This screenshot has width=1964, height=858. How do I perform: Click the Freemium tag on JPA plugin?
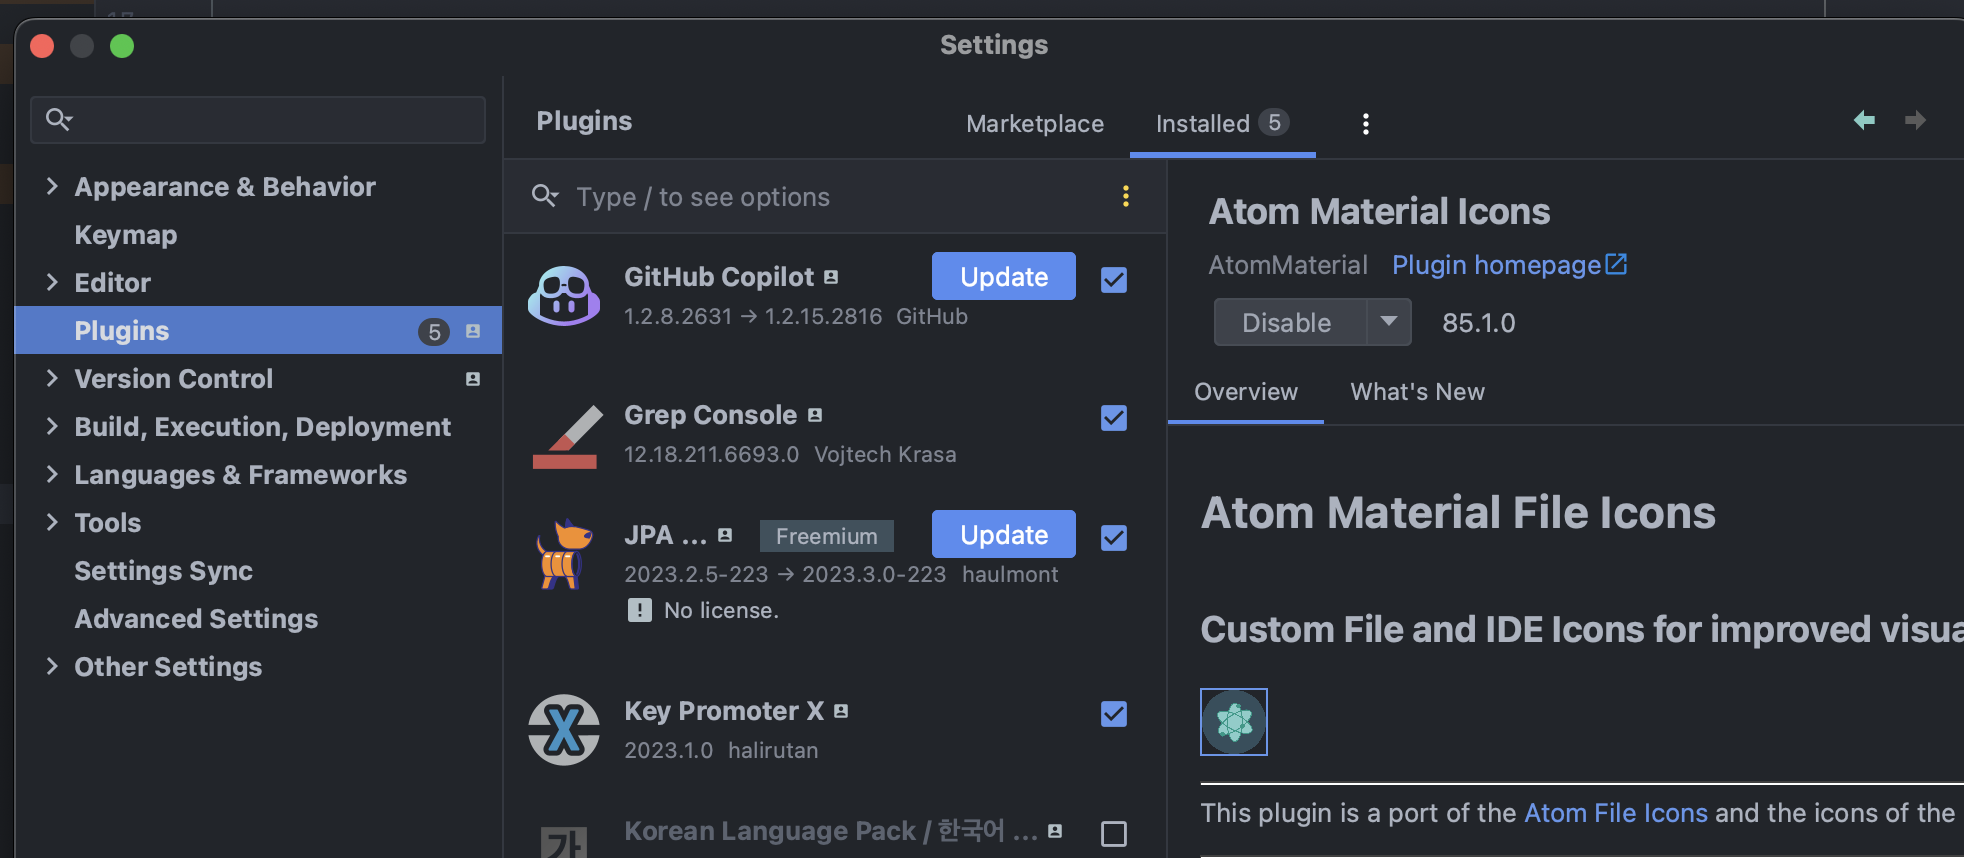(827, 536)
